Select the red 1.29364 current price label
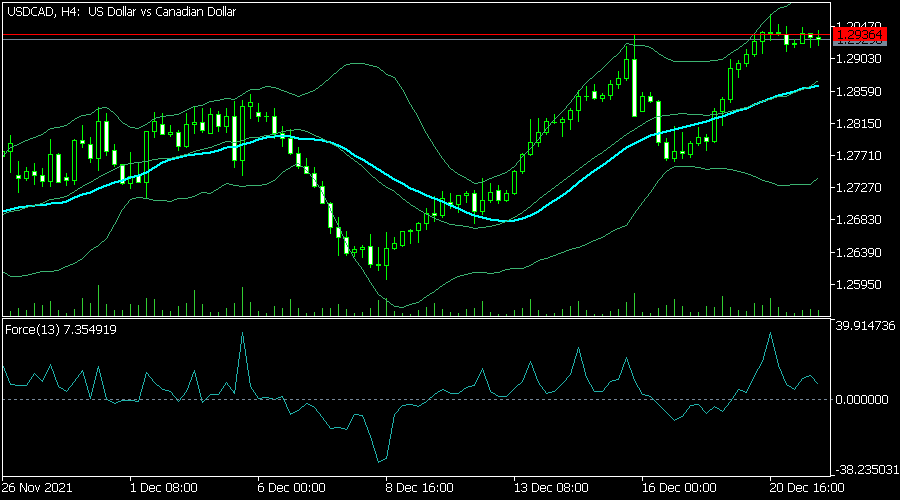This screenshot has height=500, width=900. pyautogui.click(x=859, y=35)
